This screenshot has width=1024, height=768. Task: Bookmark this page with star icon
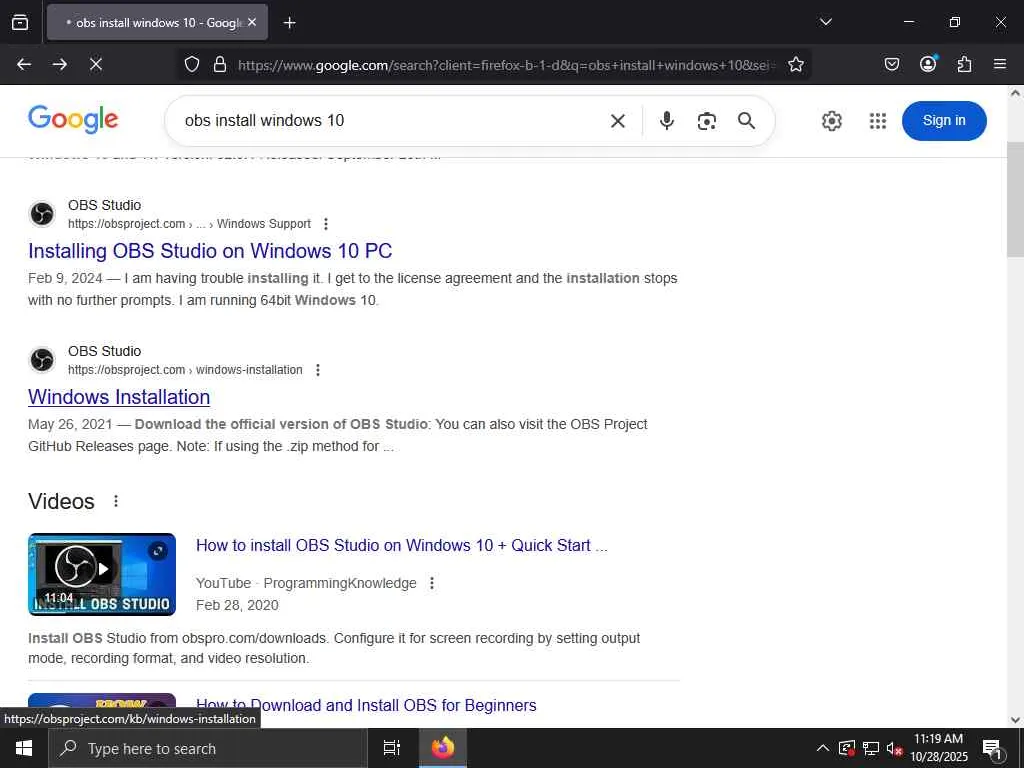pos(795,64)
